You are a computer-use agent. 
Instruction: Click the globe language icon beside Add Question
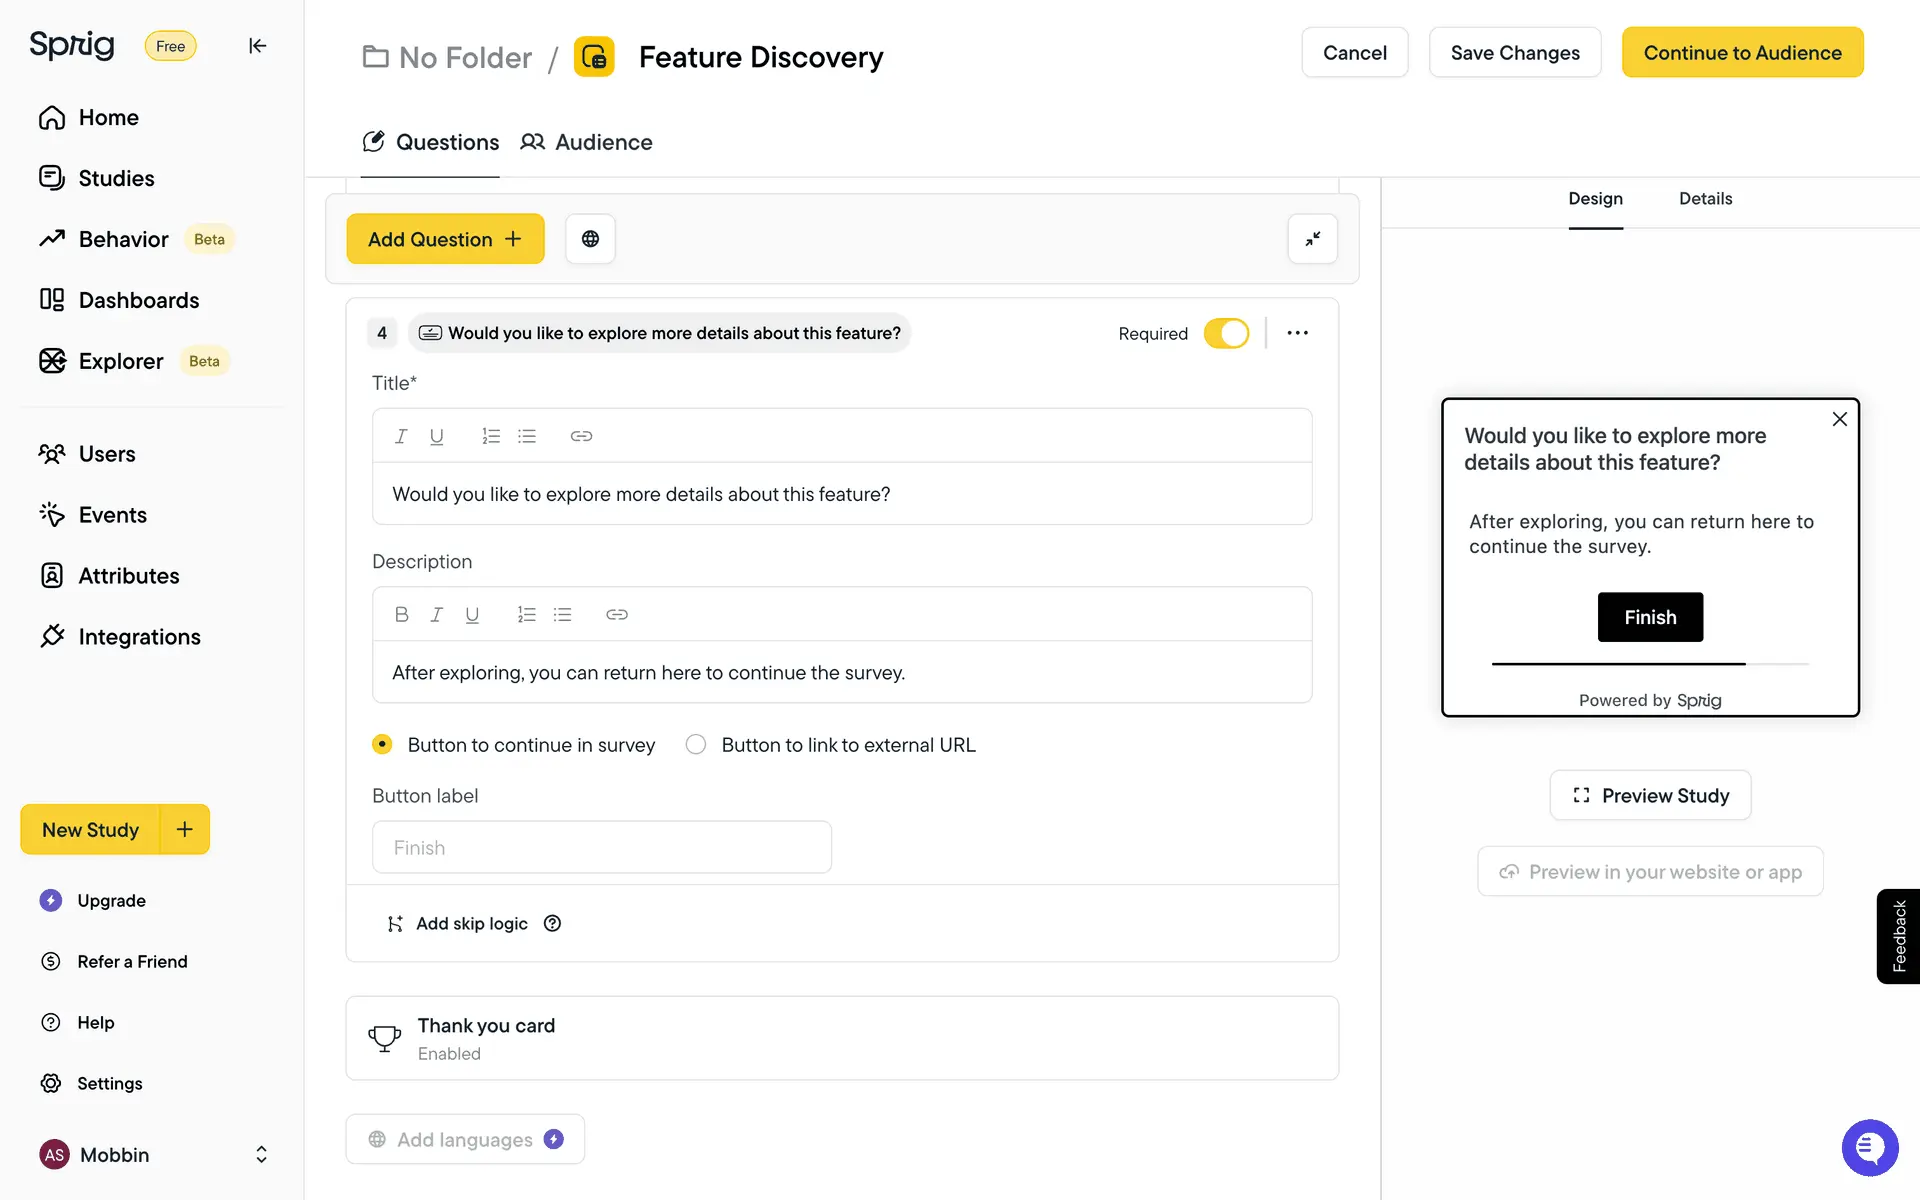590,239
